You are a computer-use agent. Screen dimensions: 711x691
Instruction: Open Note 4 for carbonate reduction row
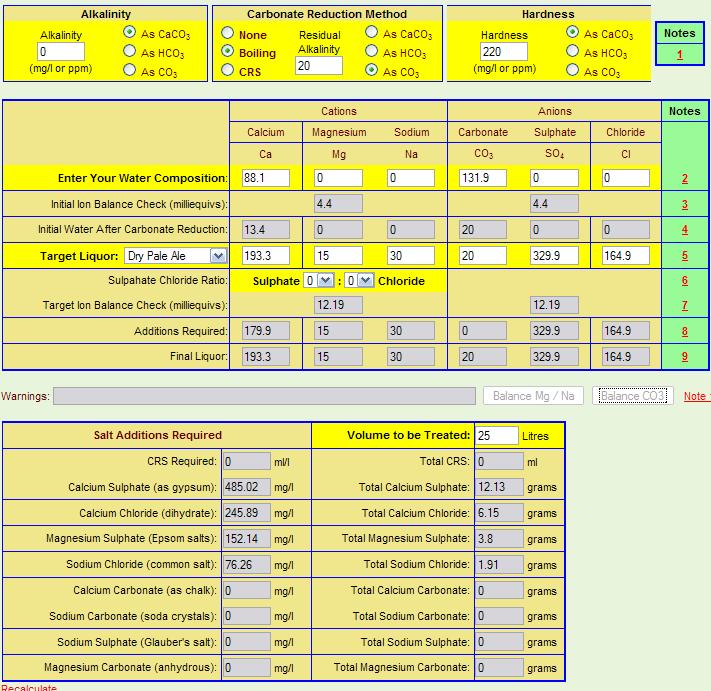[x=685, y=230]
